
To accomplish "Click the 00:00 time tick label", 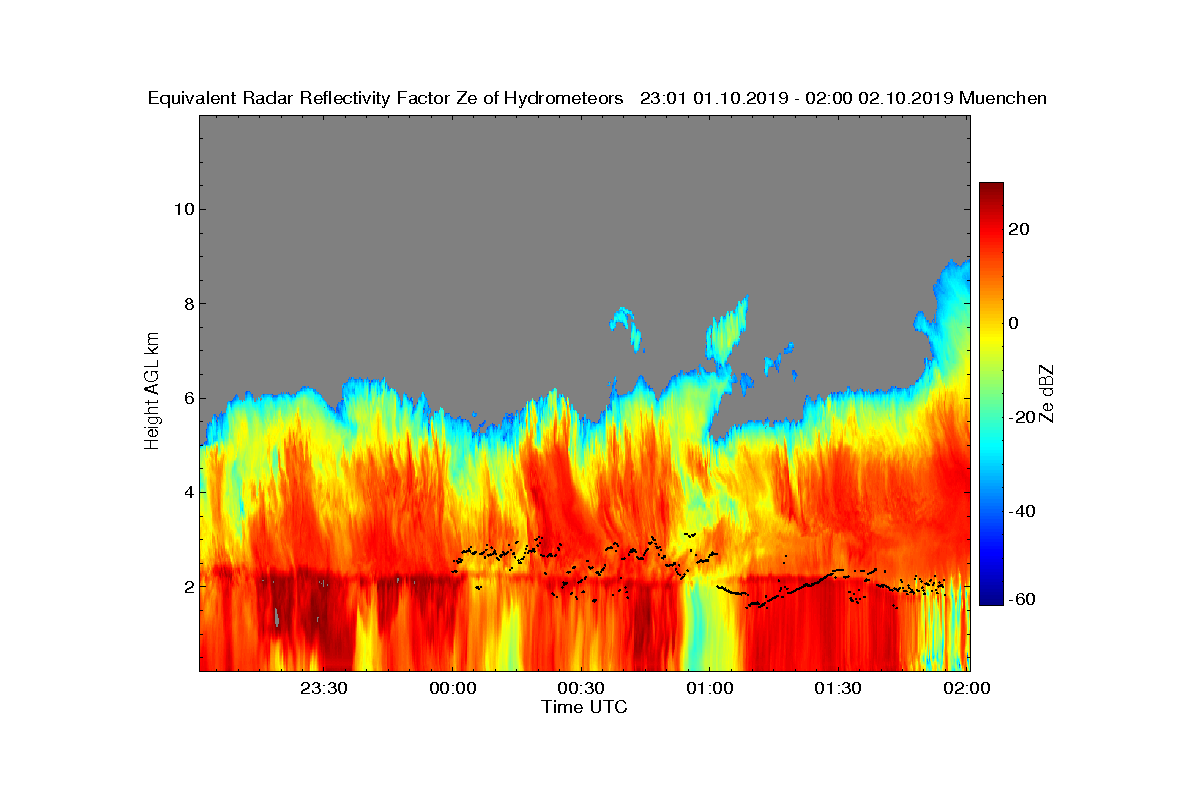I will [x=452, y=688].
